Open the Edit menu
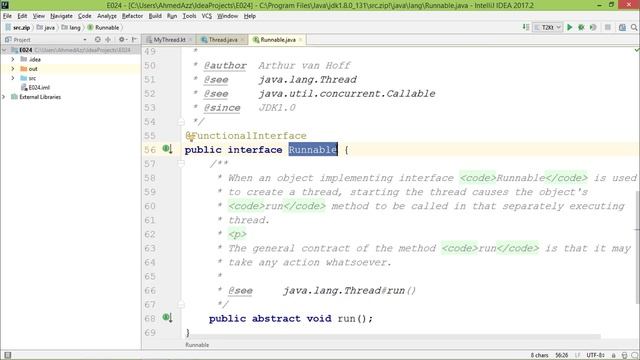The image size is (640, 360). point(22,16)
